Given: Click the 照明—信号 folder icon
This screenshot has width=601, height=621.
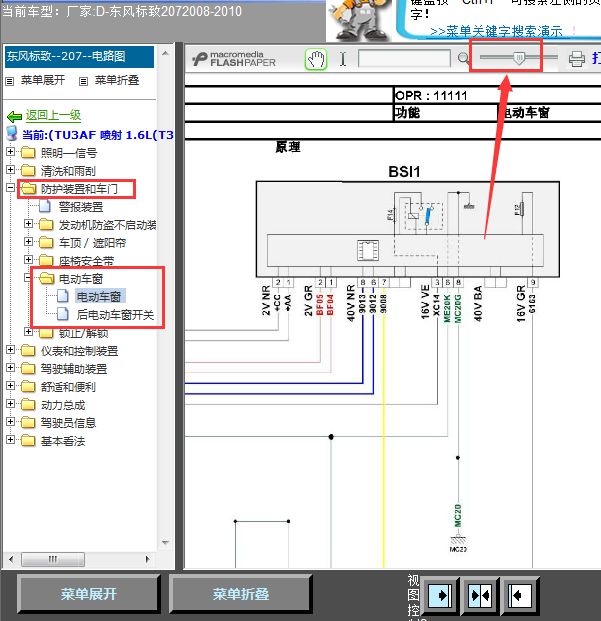Looking at the screenshot, I should 28,152.
